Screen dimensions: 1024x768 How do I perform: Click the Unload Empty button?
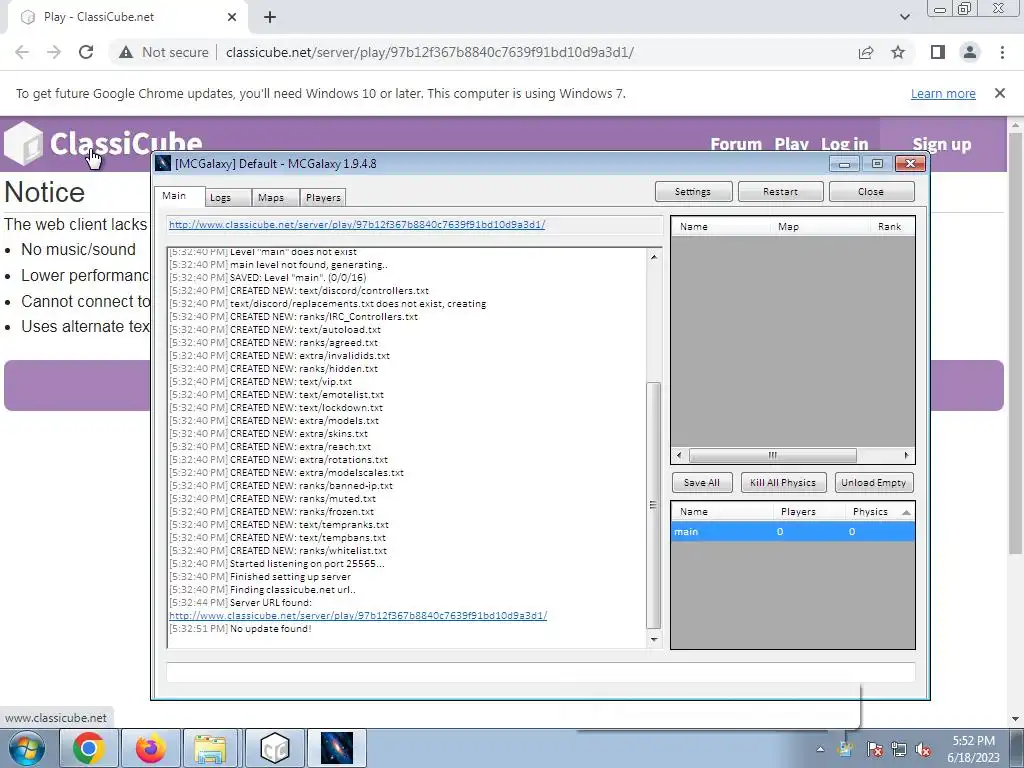(x=874, y=483)
